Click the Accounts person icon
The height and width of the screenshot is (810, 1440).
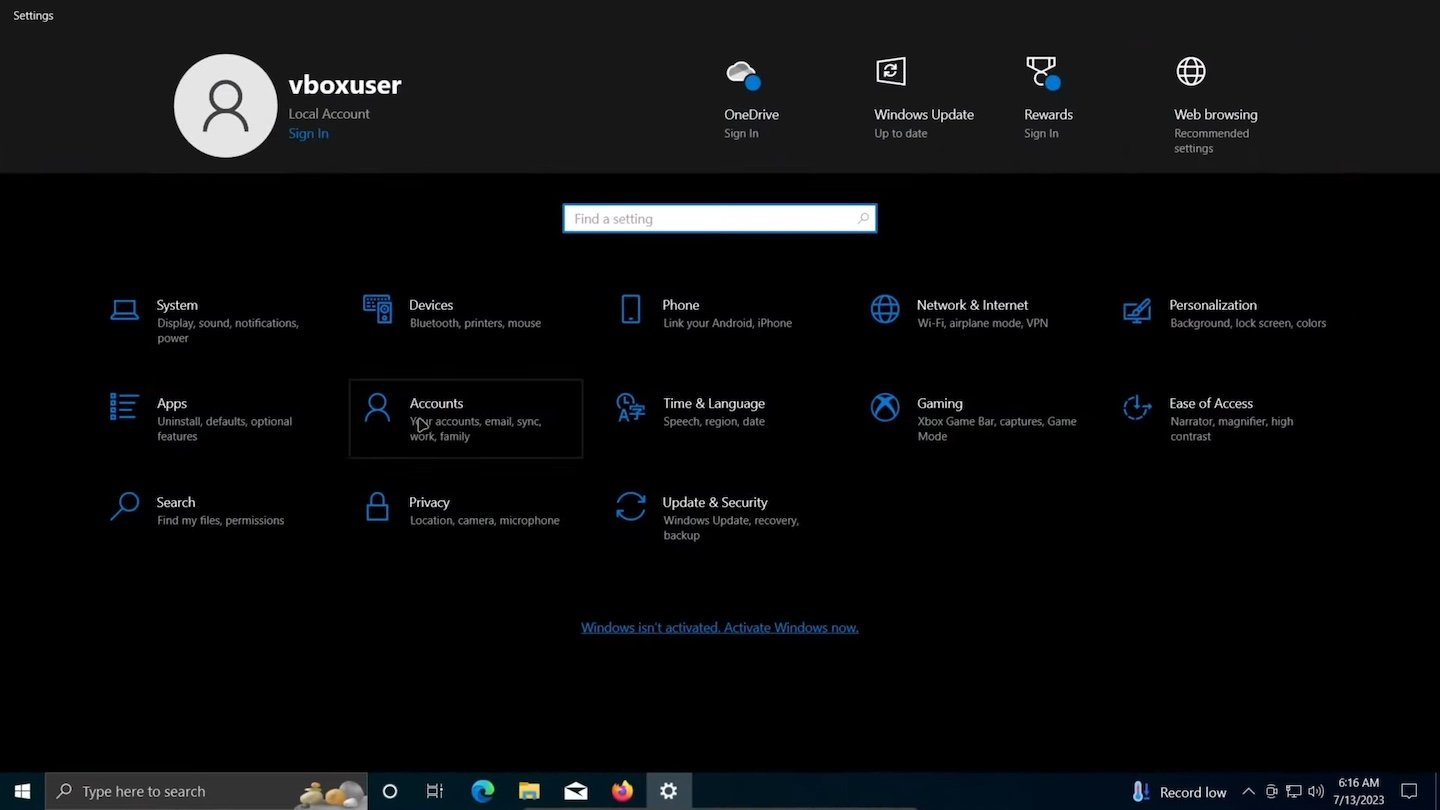pyautogui.click(x=377, y=407)
